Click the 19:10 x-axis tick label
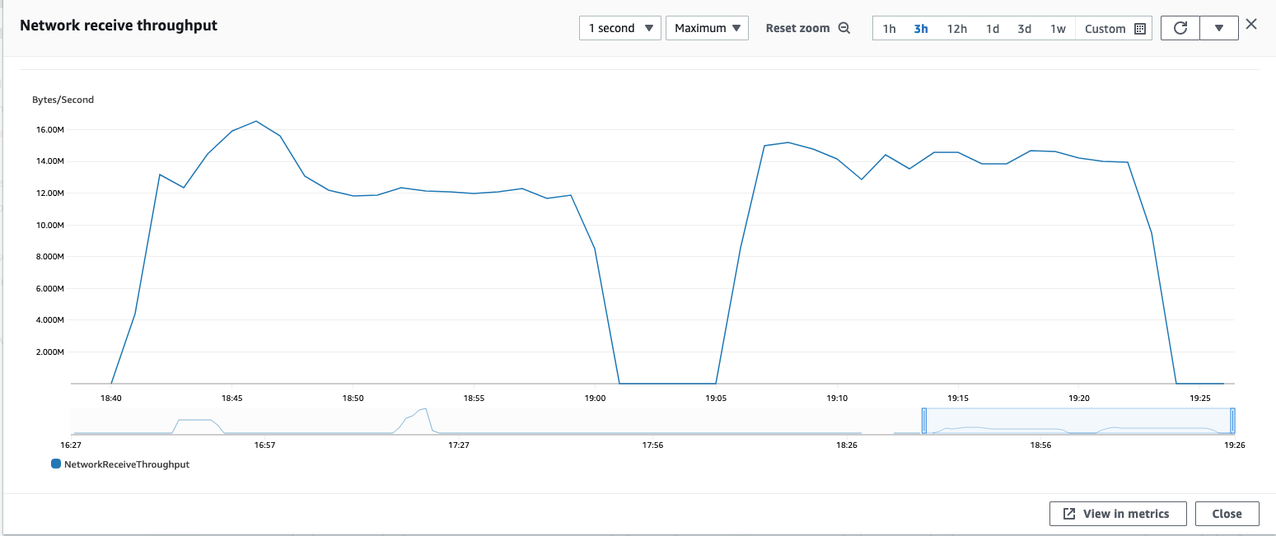Screen dimensions: 1276x536 tap(837, 398)
